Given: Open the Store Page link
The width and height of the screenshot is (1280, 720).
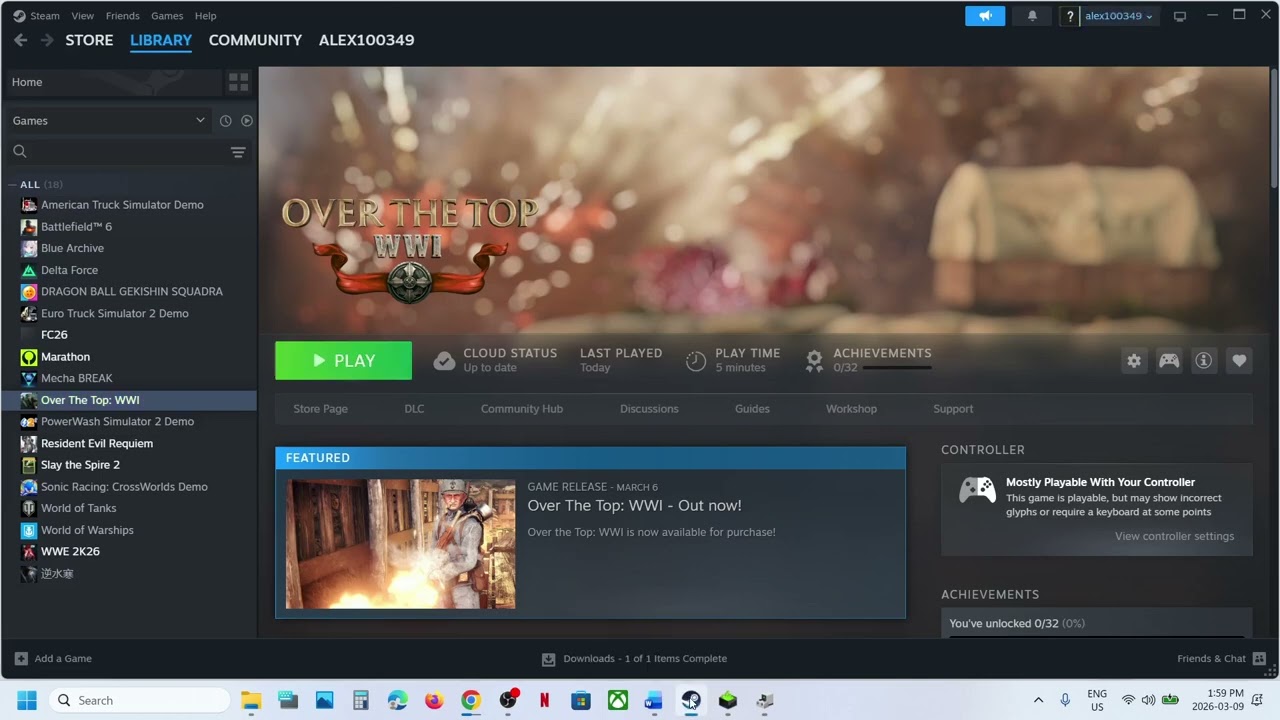Looking at the screenshot, I should tap(321, 409).
